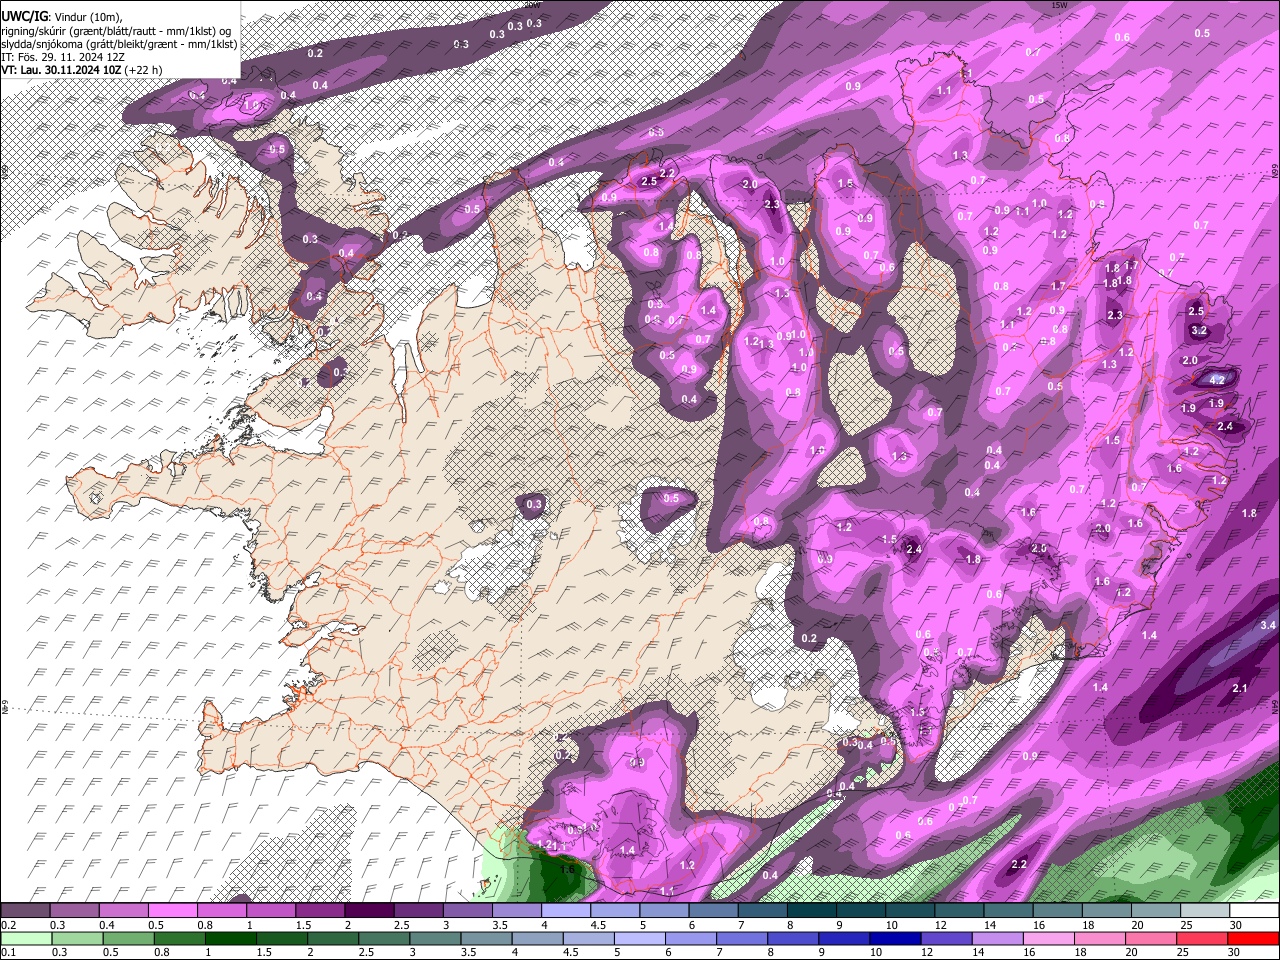Click the "rigning/skúrir (grænt/blátt/rautt - mm/1klst) og" line

pyautogui.click(x=116, y=30)
